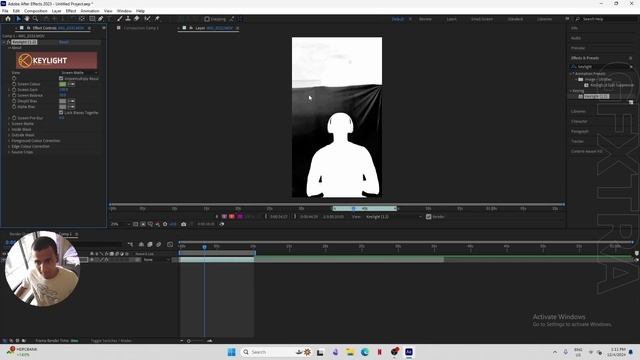Click the Composition mini-flowchart icon
The image size is (640, 360).
click(x=130, y=244)
